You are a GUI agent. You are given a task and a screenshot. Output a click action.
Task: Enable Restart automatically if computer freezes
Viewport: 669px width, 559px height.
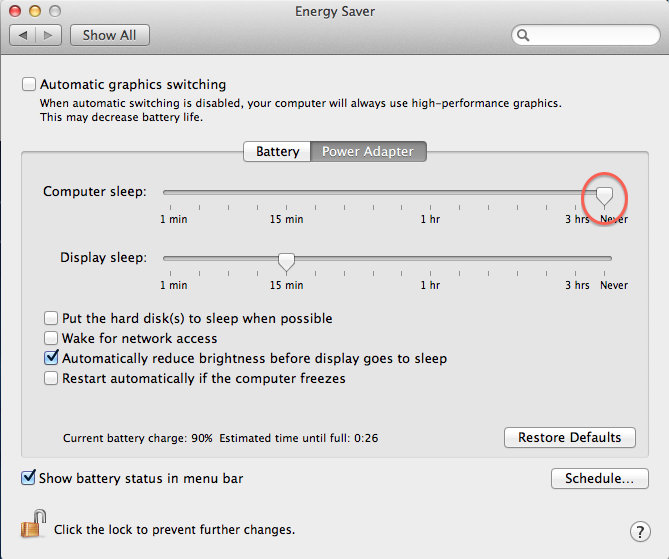point(52,379)
